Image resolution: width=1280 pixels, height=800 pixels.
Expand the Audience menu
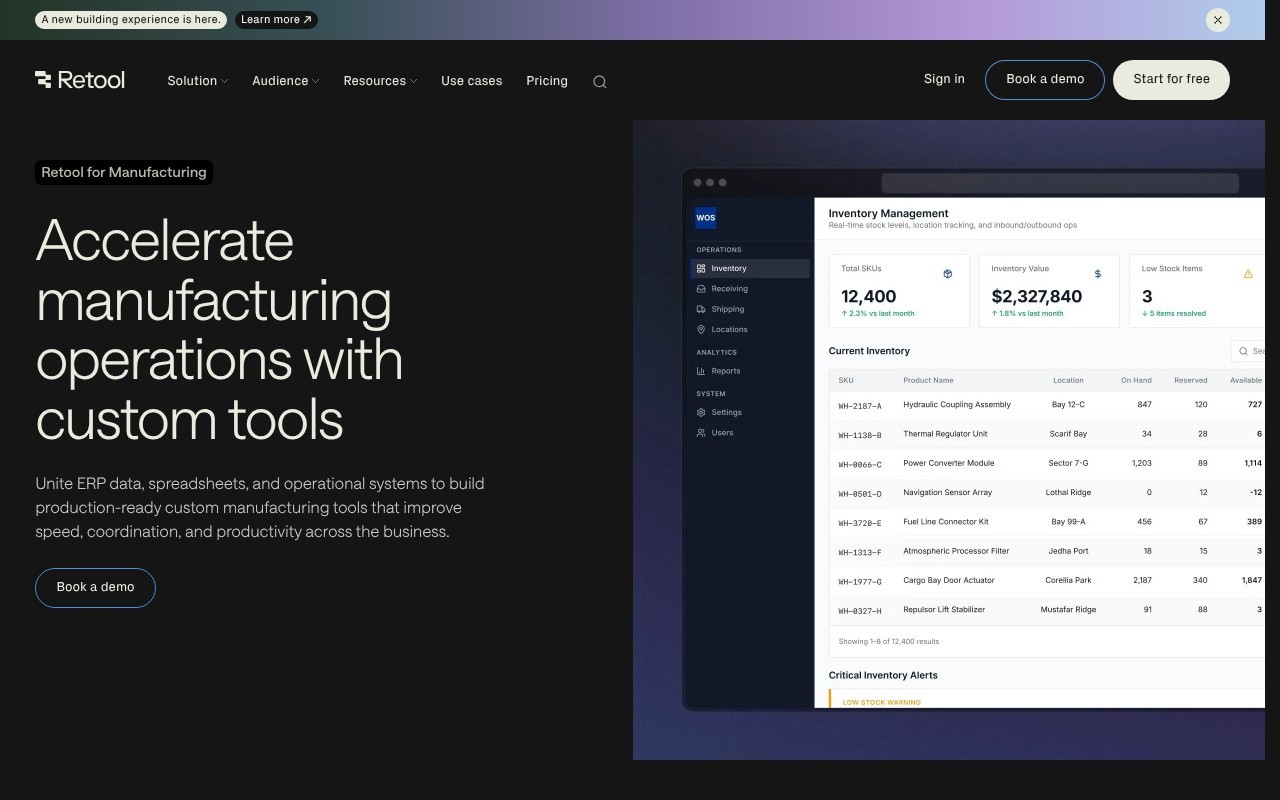coord(286,81)
